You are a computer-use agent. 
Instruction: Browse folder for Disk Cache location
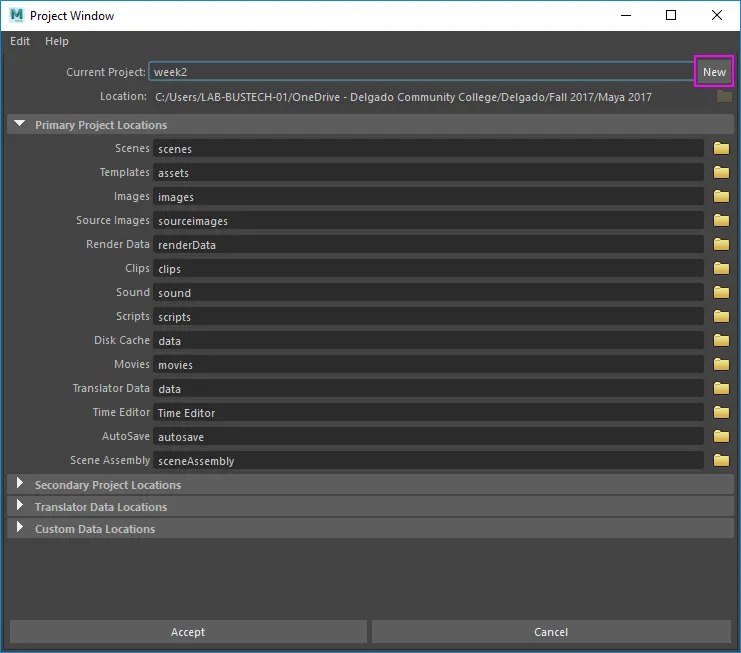[721, 340]
